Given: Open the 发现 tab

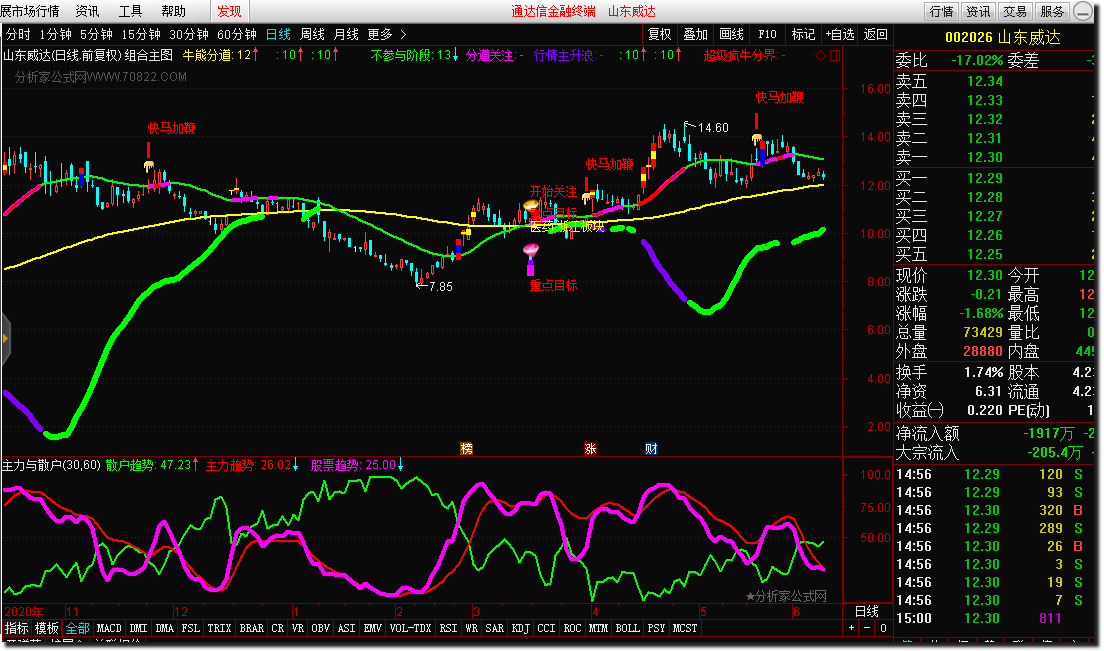Looking at the screenshot, I should point(230,11).
